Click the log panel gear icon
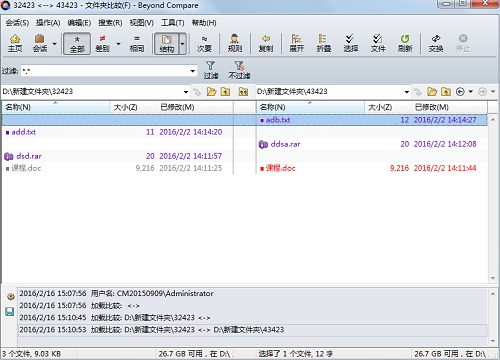500x360 pixels. point(10,297)
